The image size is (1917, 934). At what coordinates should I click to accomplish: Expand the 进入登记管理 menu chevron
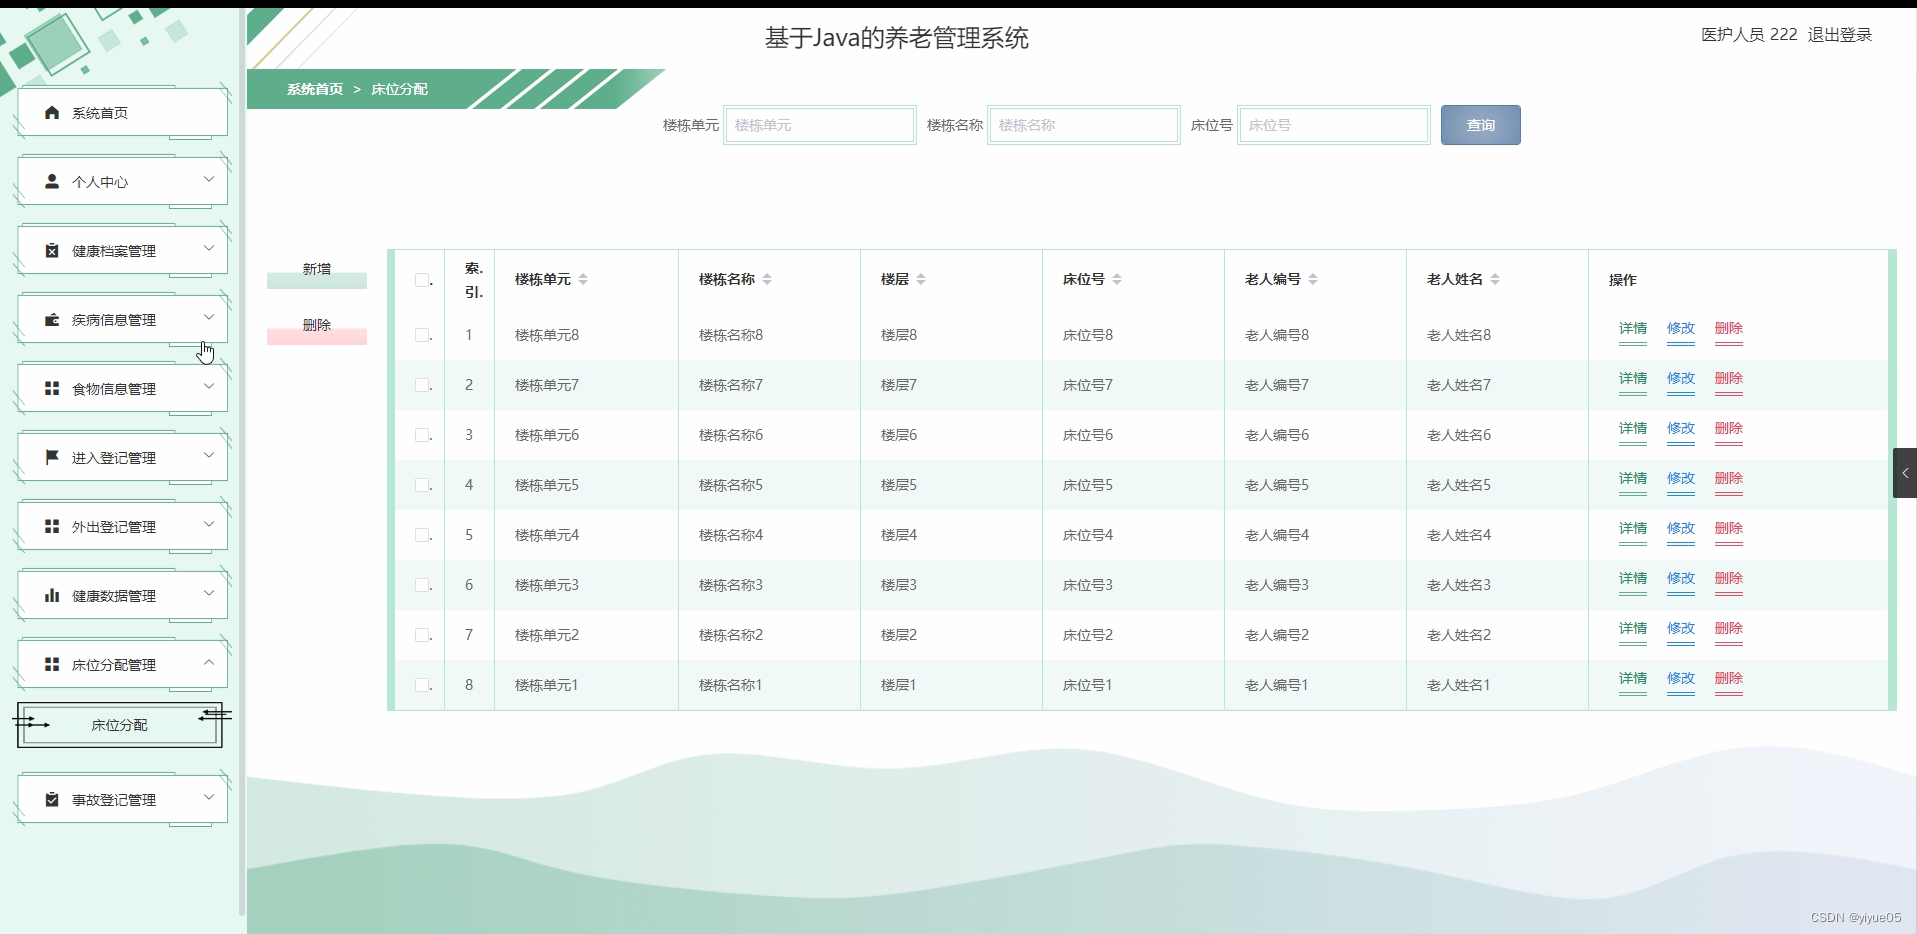click(209, 455)
